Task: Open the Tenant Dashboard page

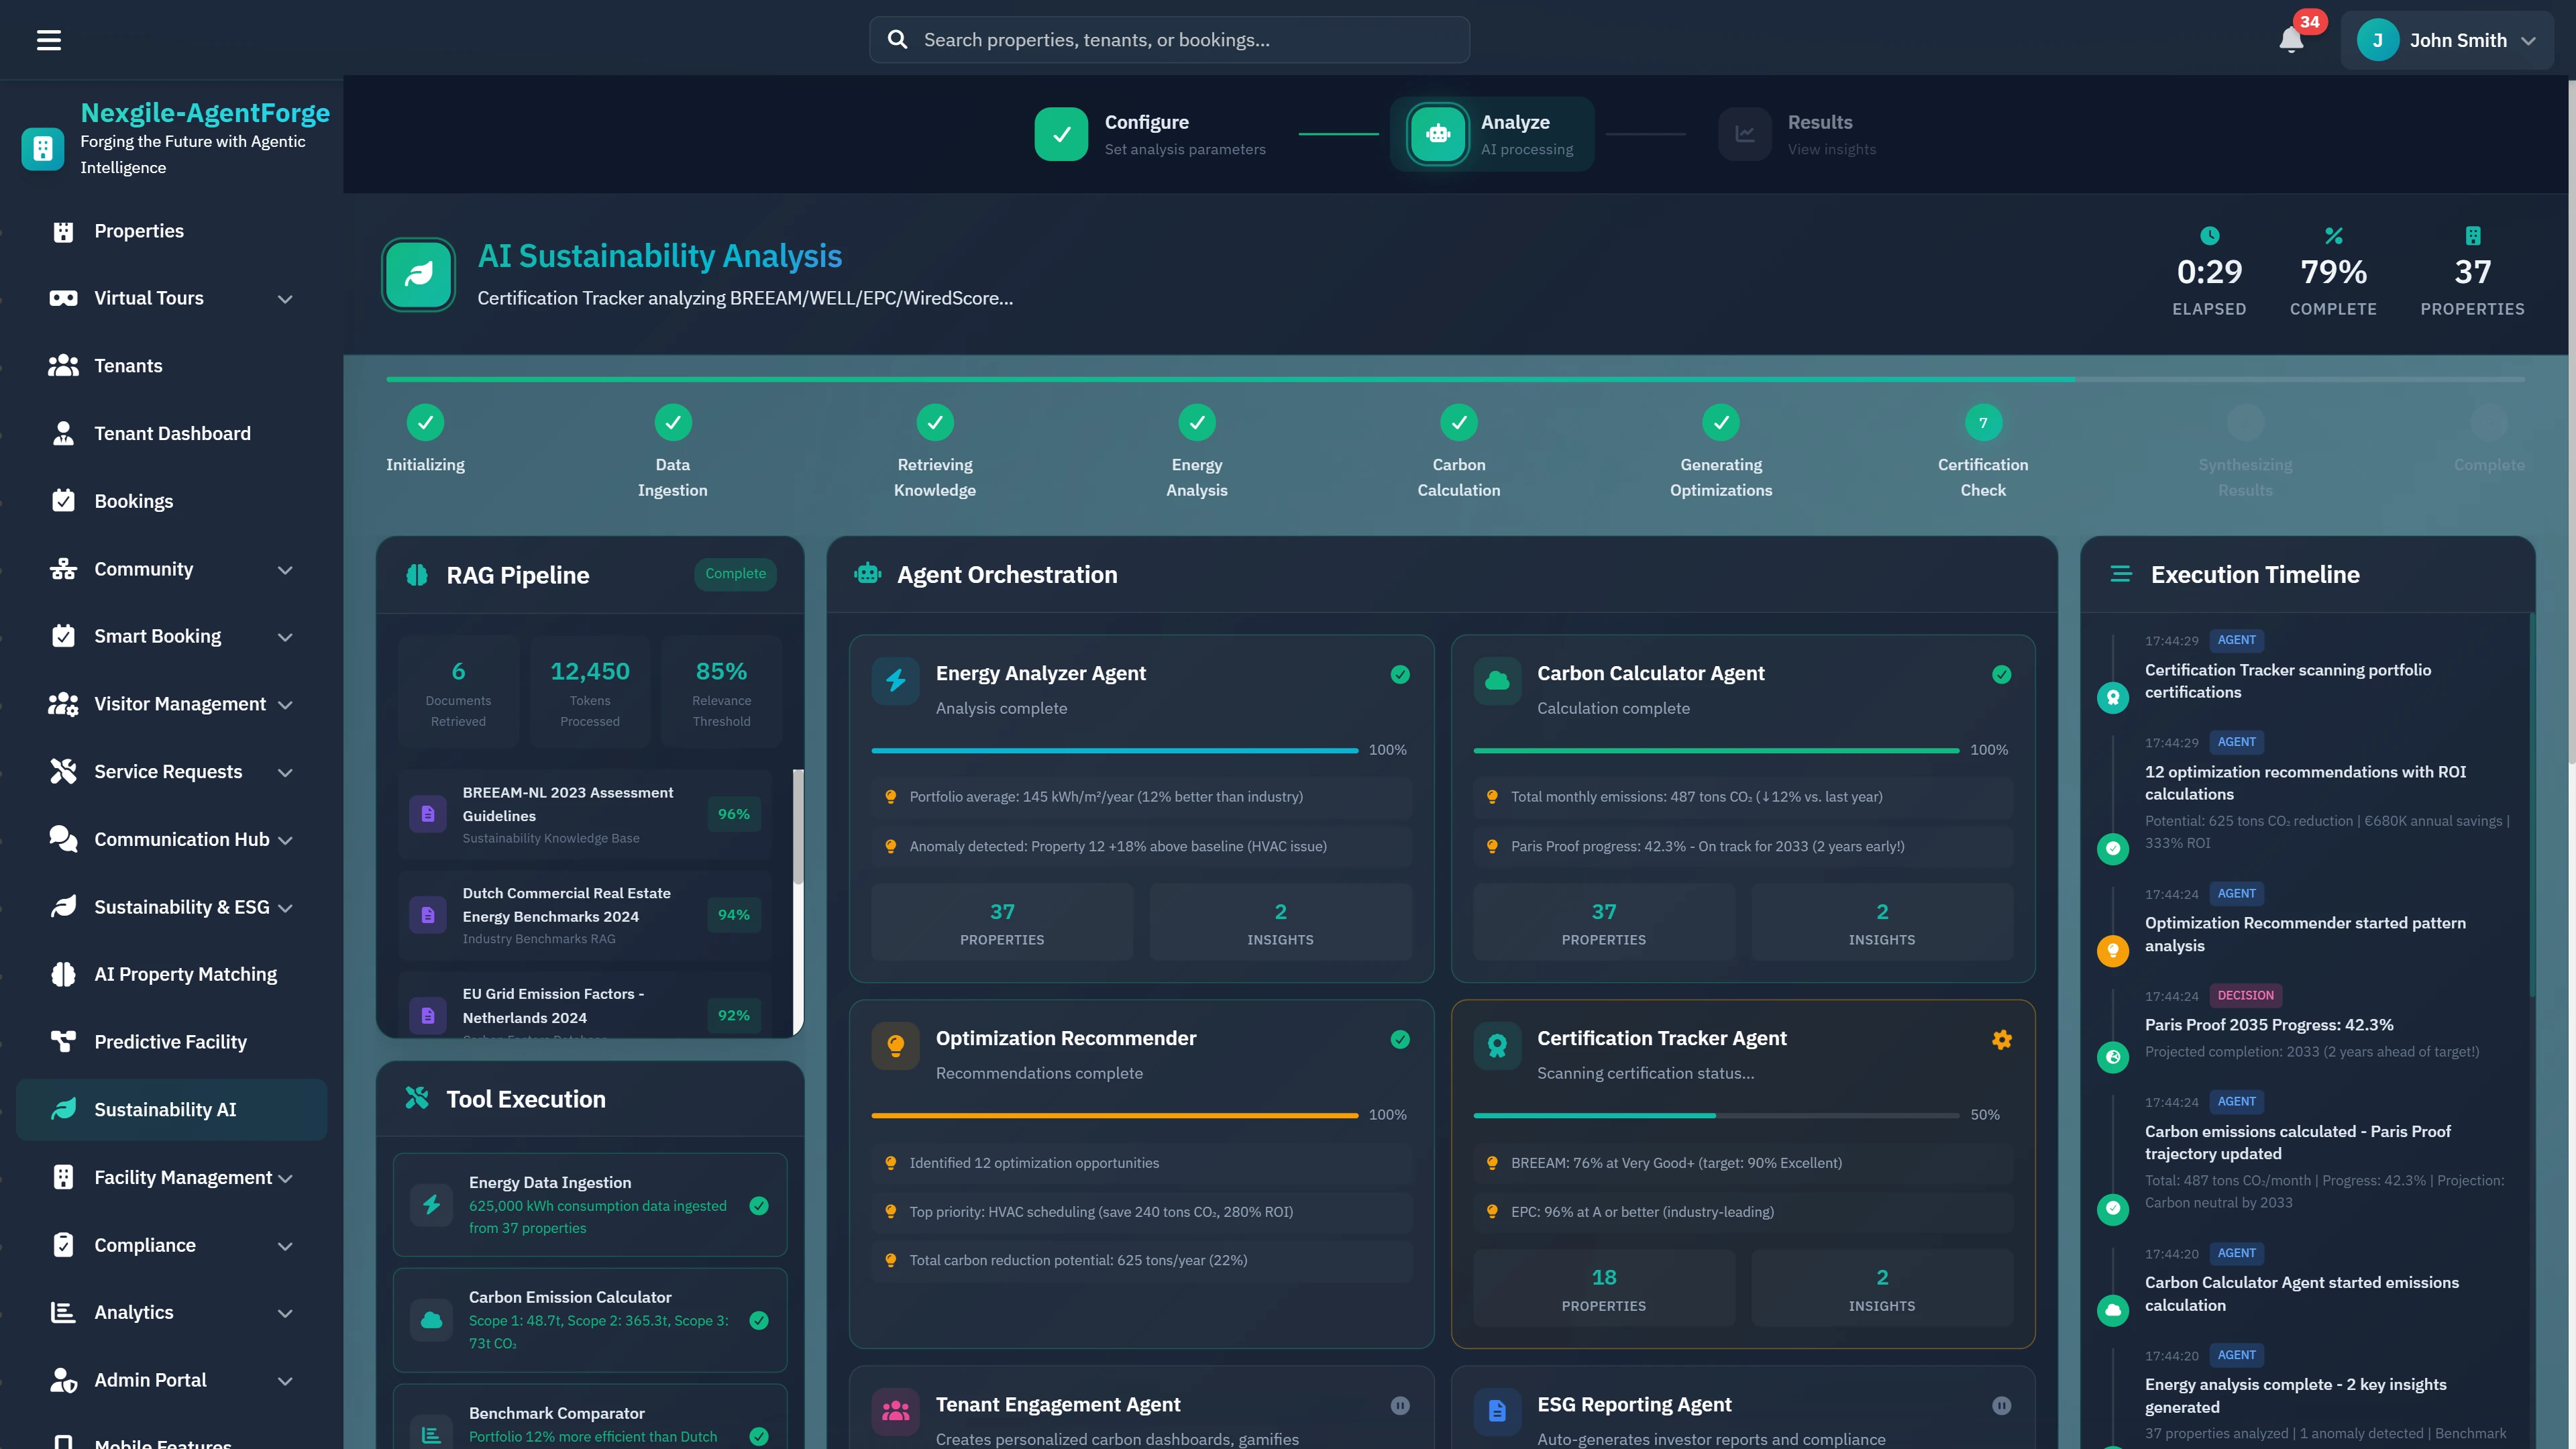Action: click(172, 433)
